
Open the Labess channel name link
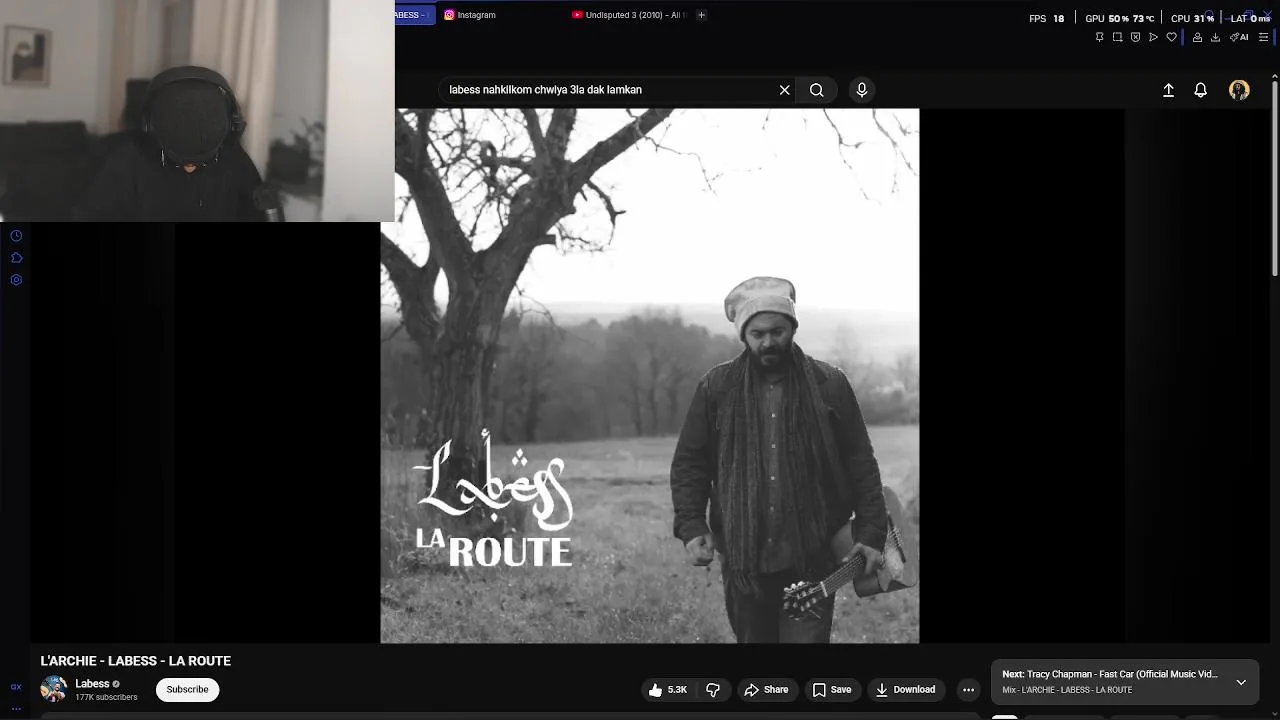click(x=92, y=684)
